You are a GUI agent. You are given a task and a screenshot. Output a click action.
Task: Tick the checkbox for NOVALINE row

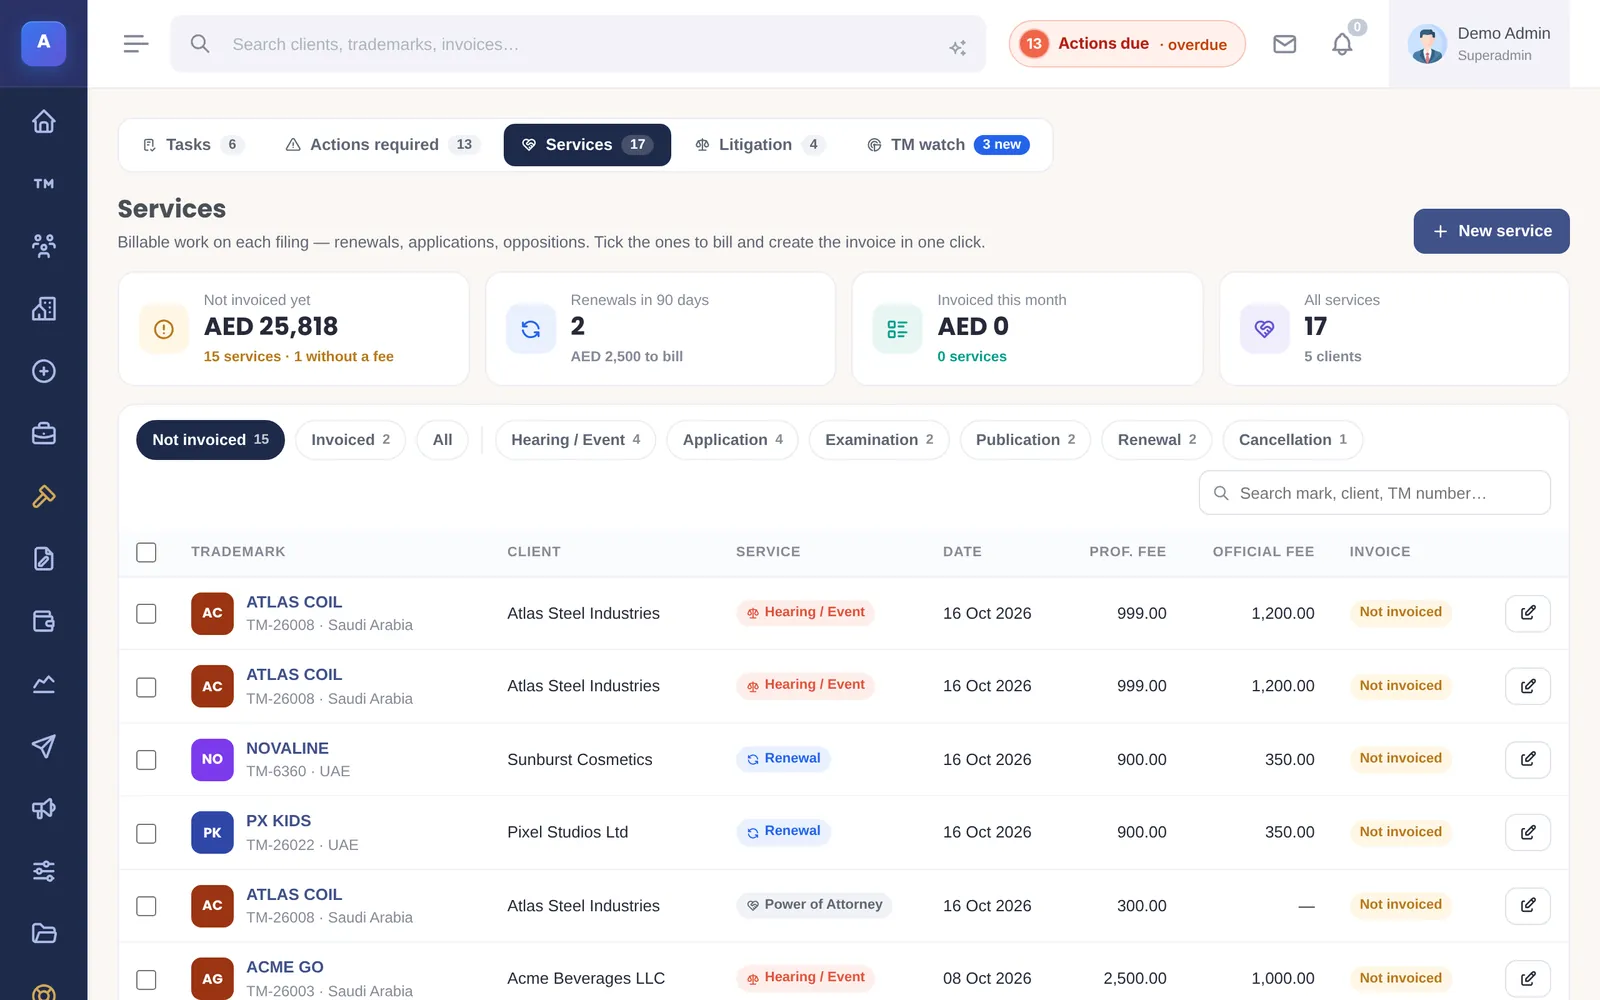146,760
